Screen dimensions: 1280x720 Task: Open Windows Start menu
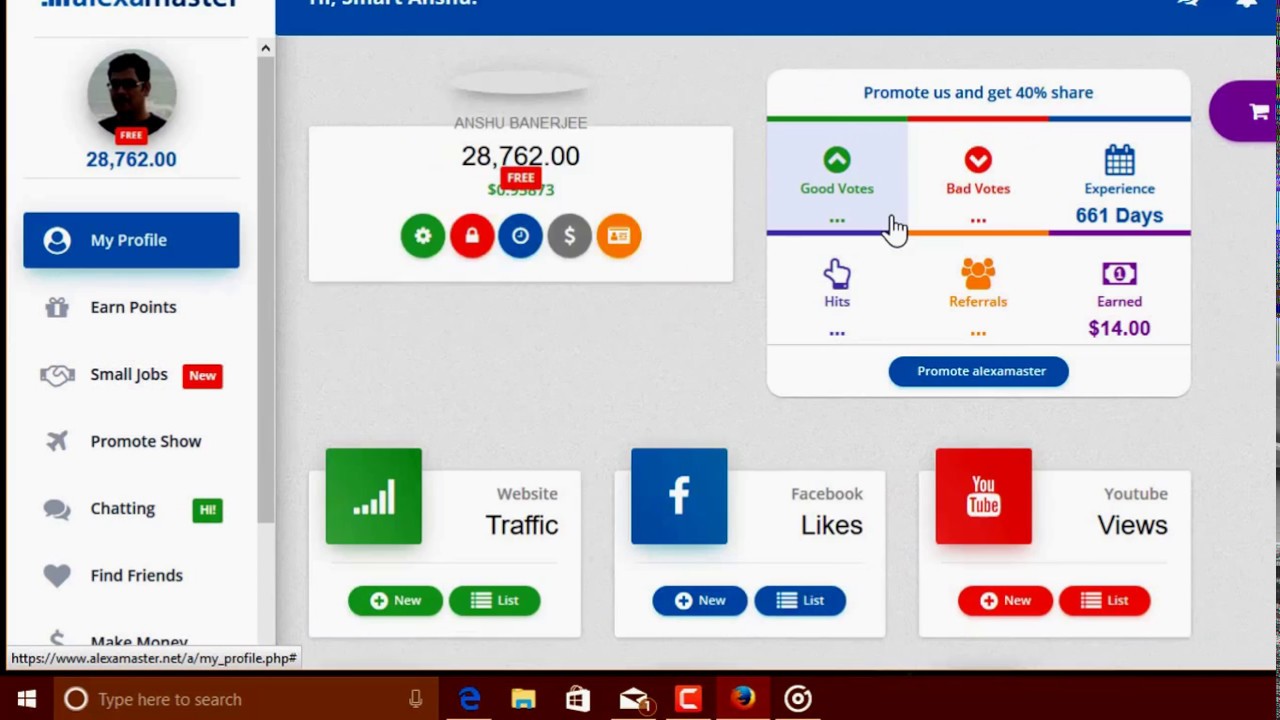27,699
